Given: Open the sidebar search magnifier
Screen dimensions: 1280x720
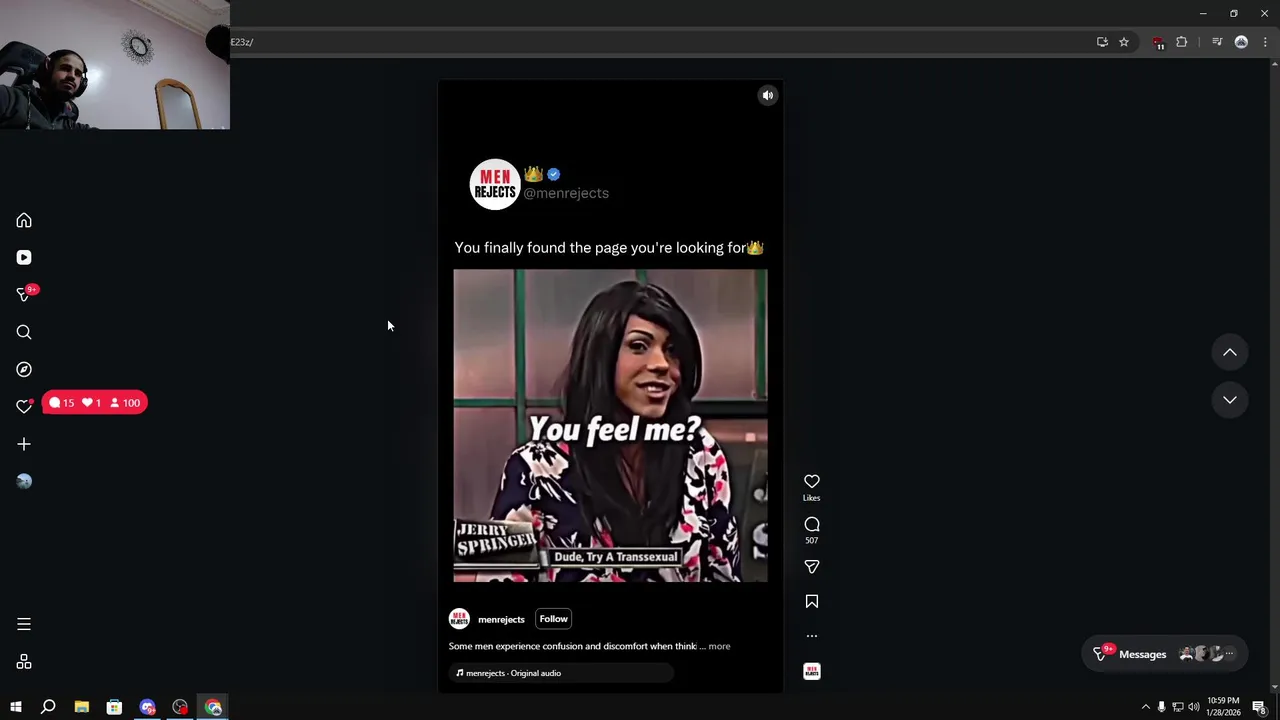Looking at the screenshot, I should (x=24, y=332).
